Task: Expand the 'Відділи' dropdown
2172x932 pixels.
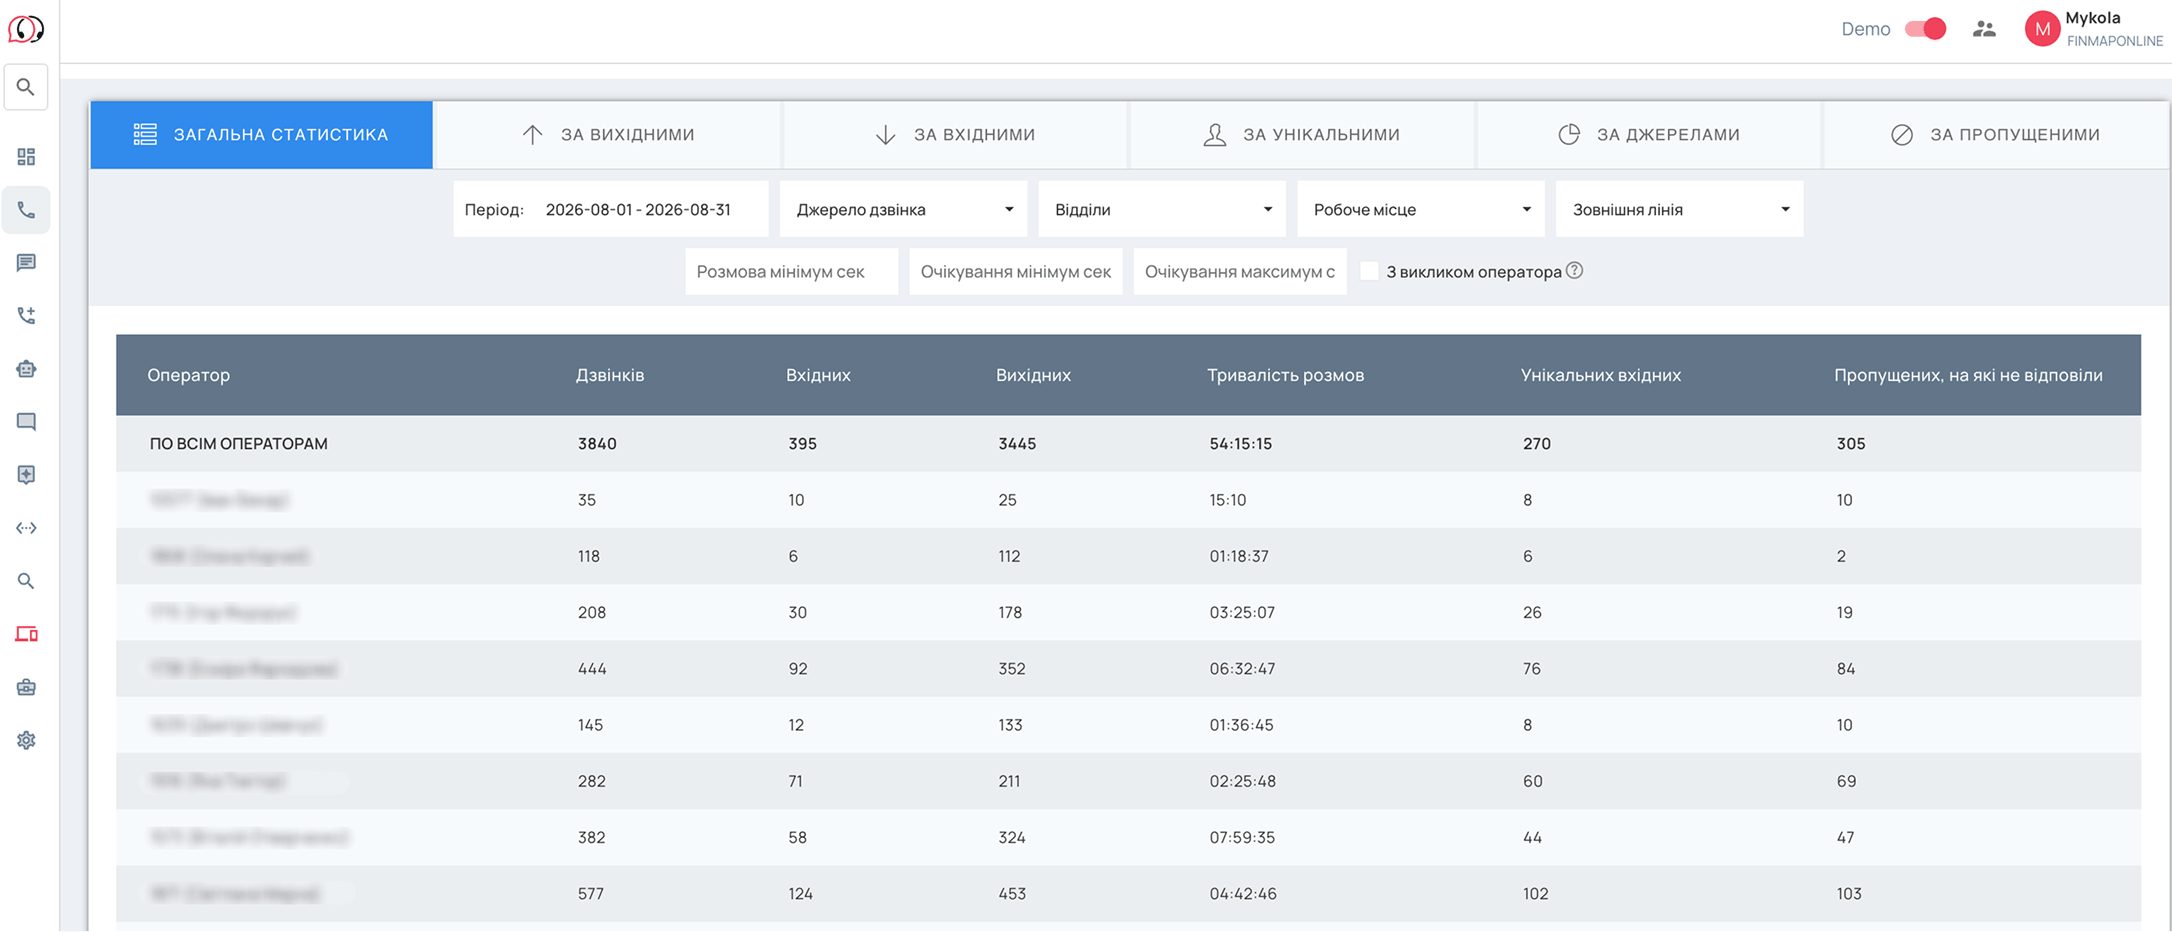Action: (x=1162, y=209)
